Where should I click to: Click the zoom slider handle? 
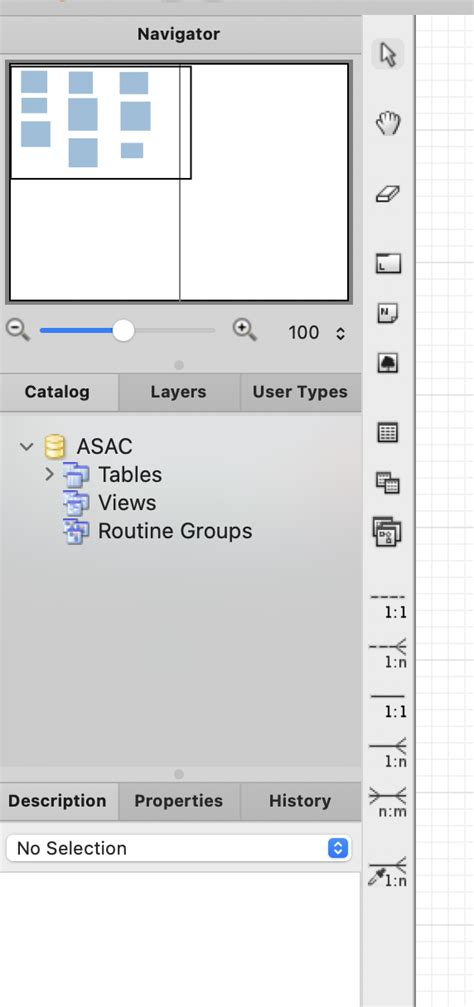tap(123, 331)
